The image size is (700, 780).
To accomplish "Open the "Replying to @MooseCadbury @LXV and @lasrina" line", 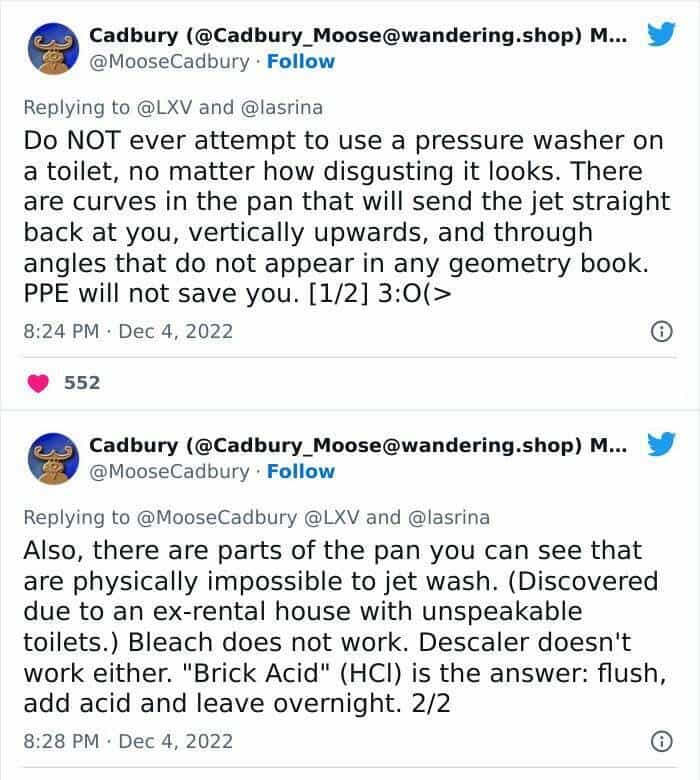I will [256, 517].
